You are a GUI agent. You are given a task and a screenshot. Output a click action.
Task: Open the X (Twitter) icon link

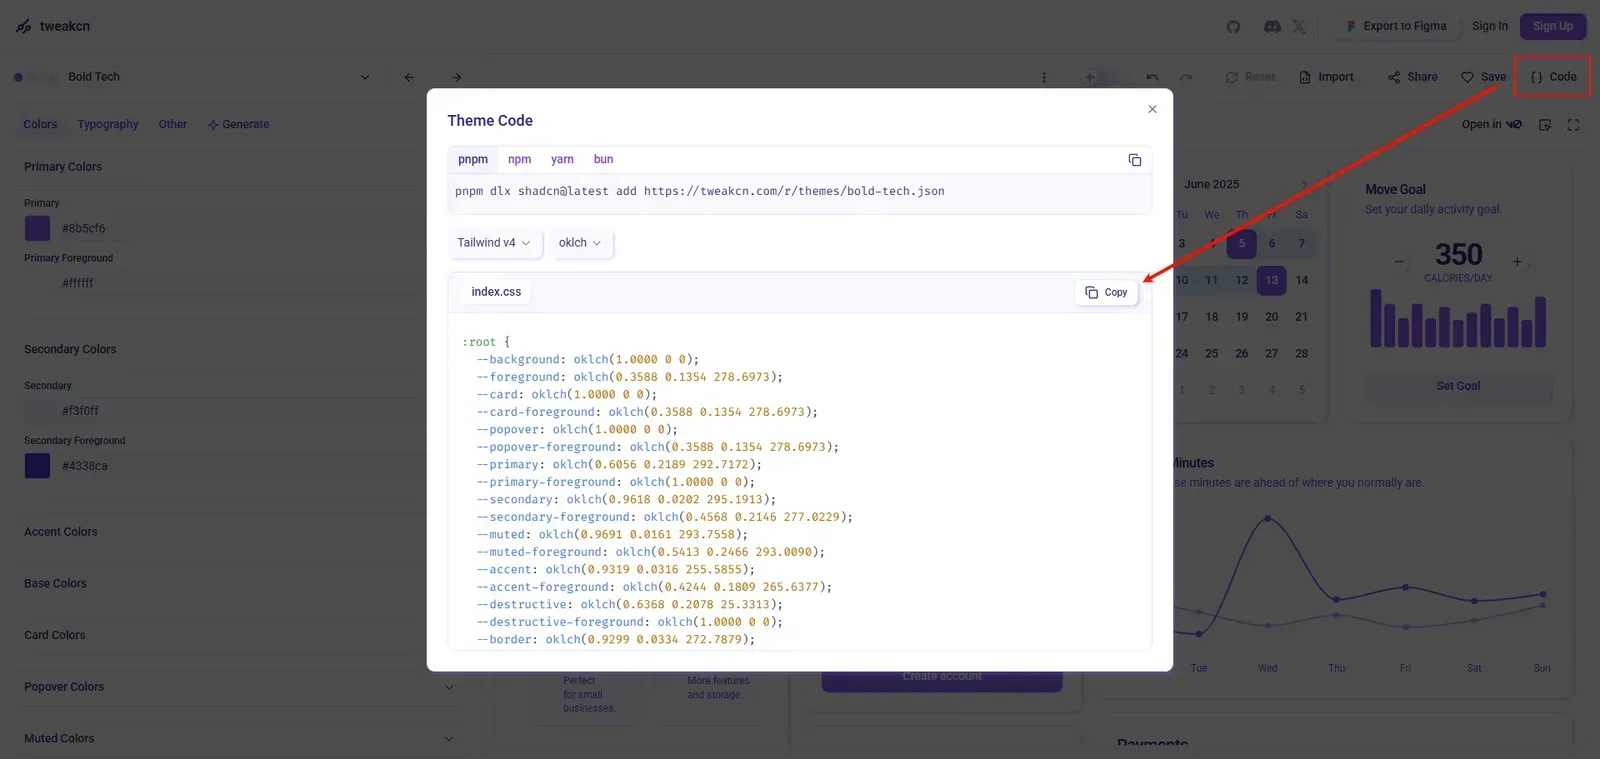1299,27
